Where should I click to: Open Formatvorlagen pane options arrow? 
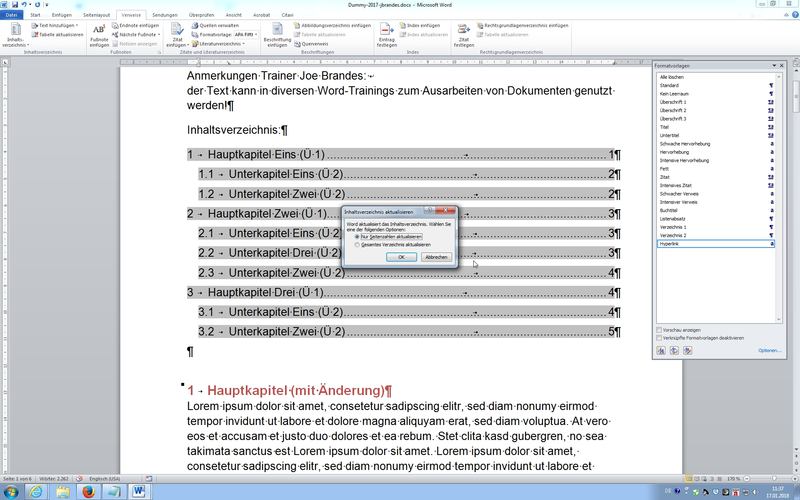pyautogui.click(x=774, y=66)
